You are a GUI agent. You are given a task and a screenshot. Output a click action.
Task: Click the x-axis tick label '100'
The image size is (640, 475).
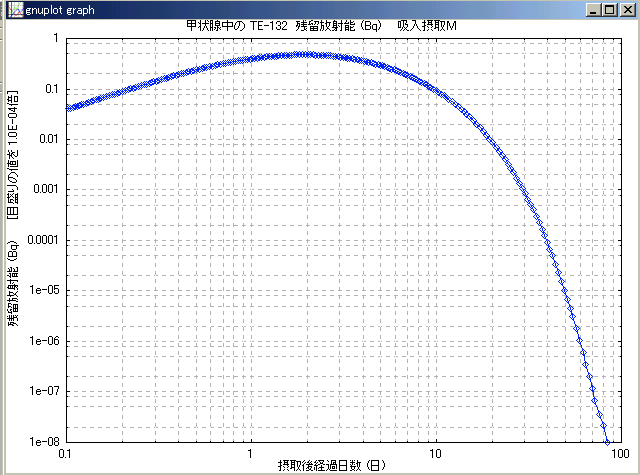616,453
